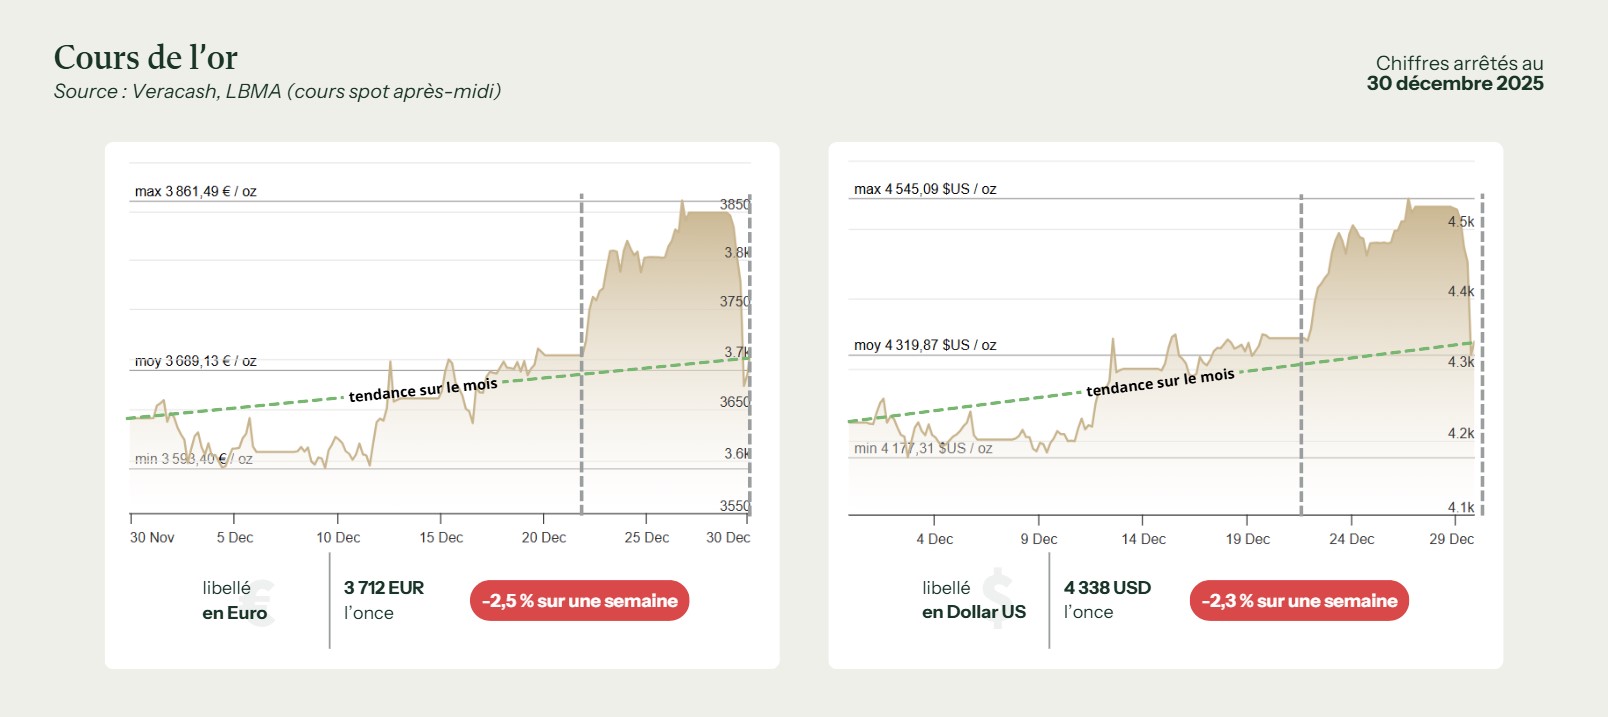Screen dimensions: 1608x717
Task: Click the trend label on the Euro chart
Action: coord(423,390)
